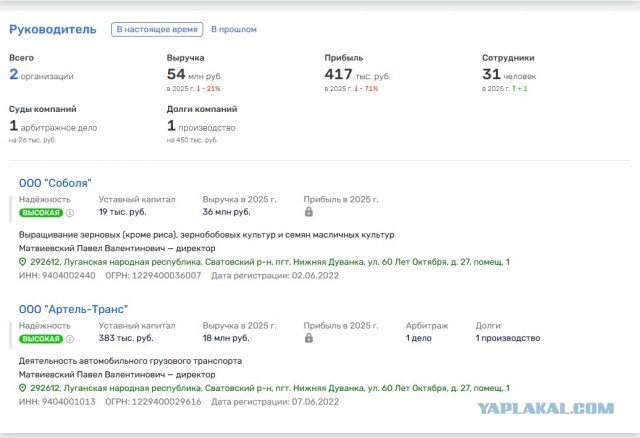Select the 'В настоящее время' tab
640x438 pixels.
157,29
